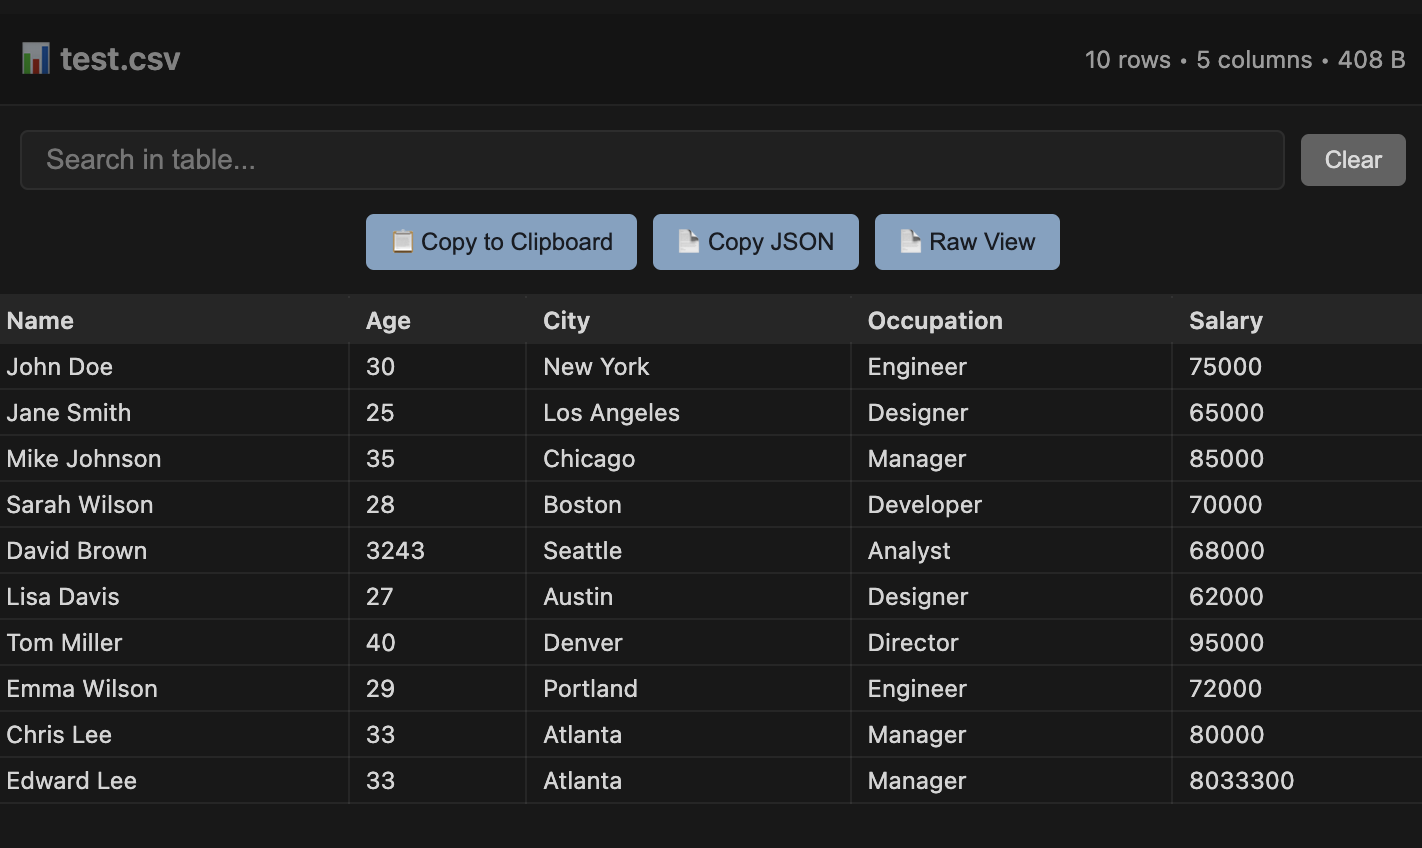This screenshot has width=1422, height=848.
Task: Sort by the Age column header
Action: point(388,321)
